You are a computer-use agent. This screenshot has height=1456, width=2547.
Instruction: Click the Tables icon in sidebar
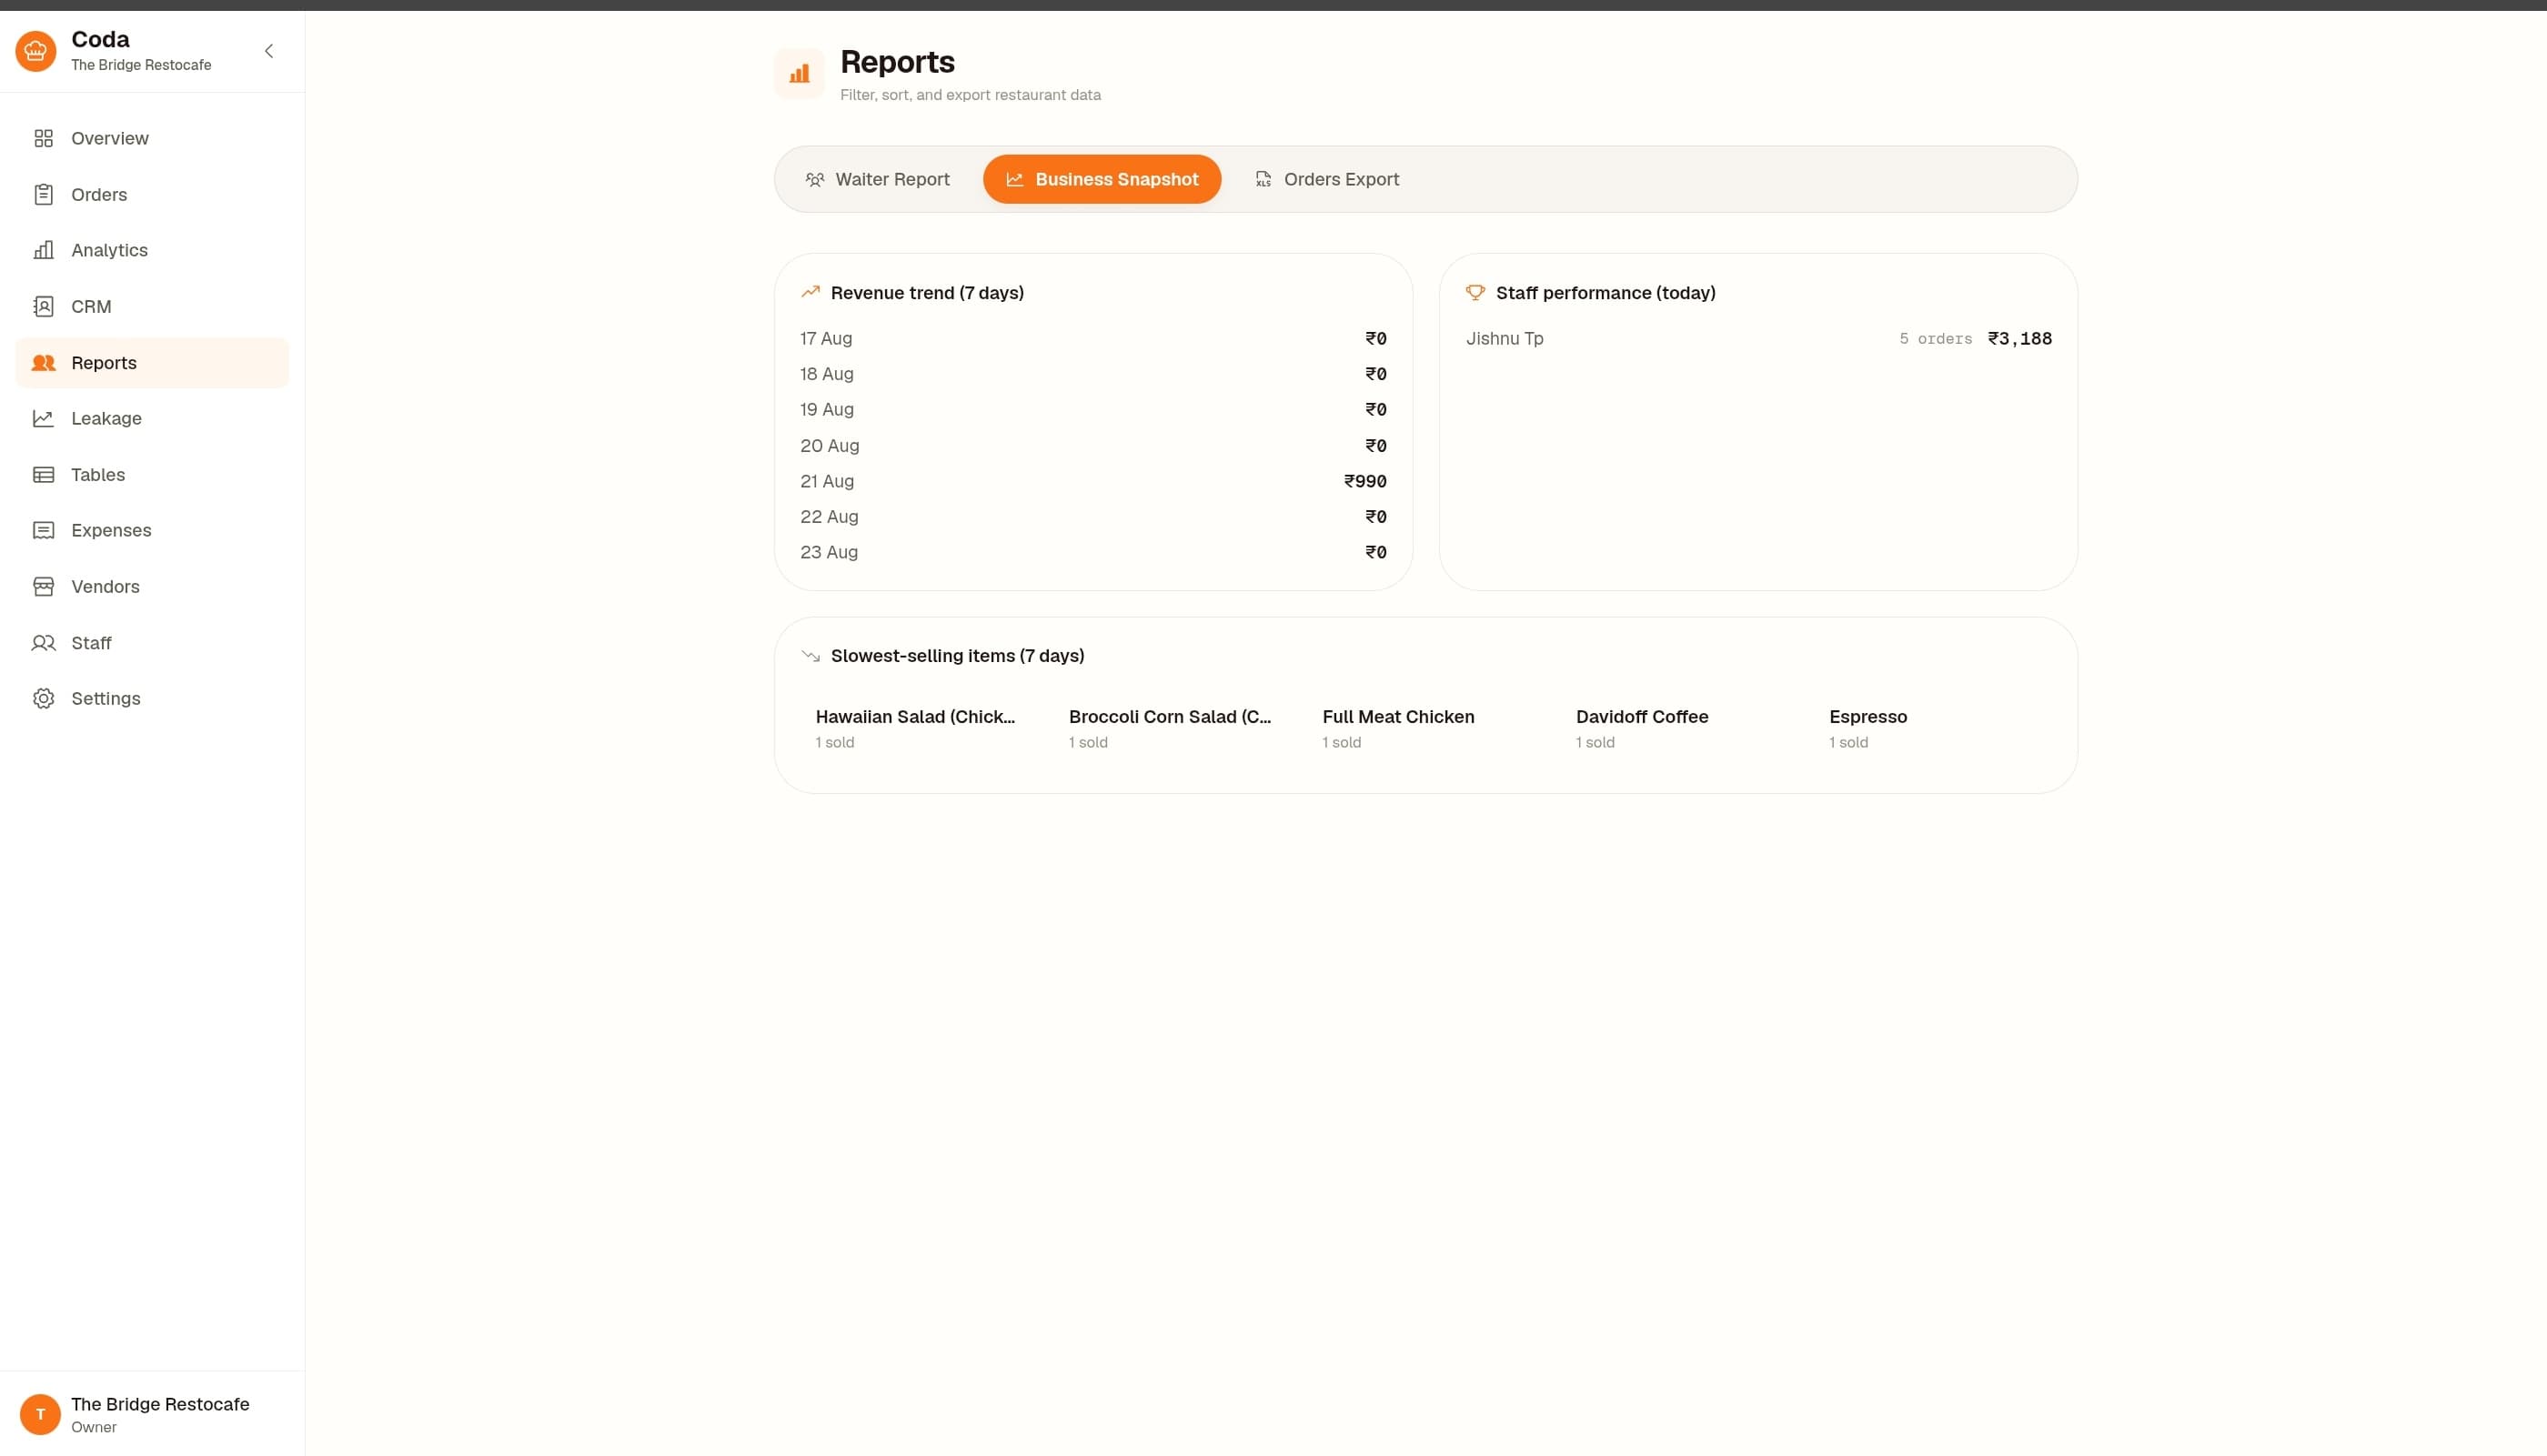click(x=43, y=475)
